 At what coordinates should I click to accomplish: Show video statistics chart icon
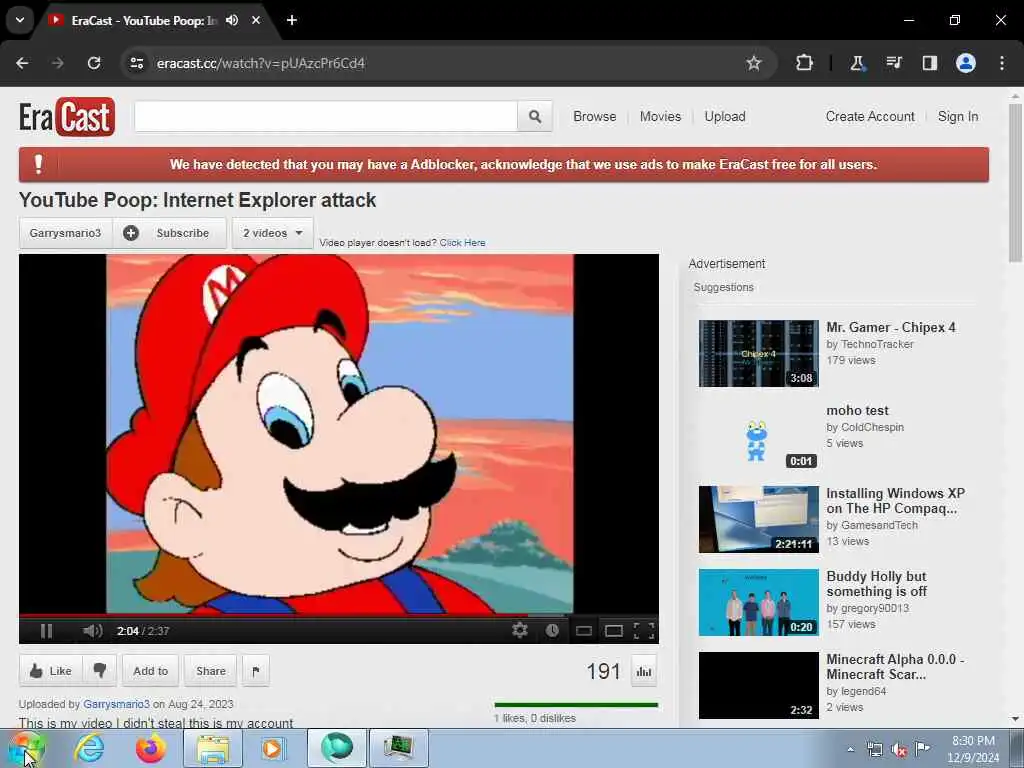click(644, 671)
